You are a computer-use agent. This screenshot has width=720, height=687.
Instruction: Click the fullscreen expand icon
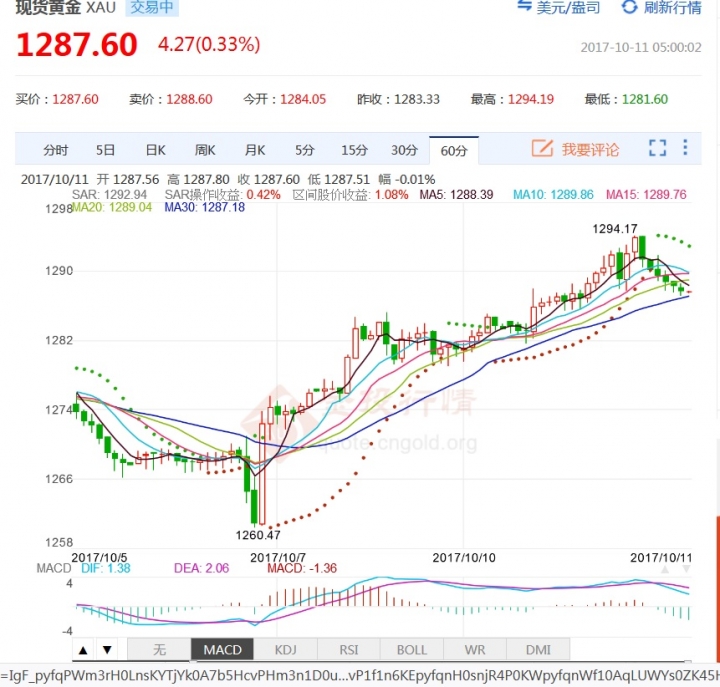[x=657, y=149]
